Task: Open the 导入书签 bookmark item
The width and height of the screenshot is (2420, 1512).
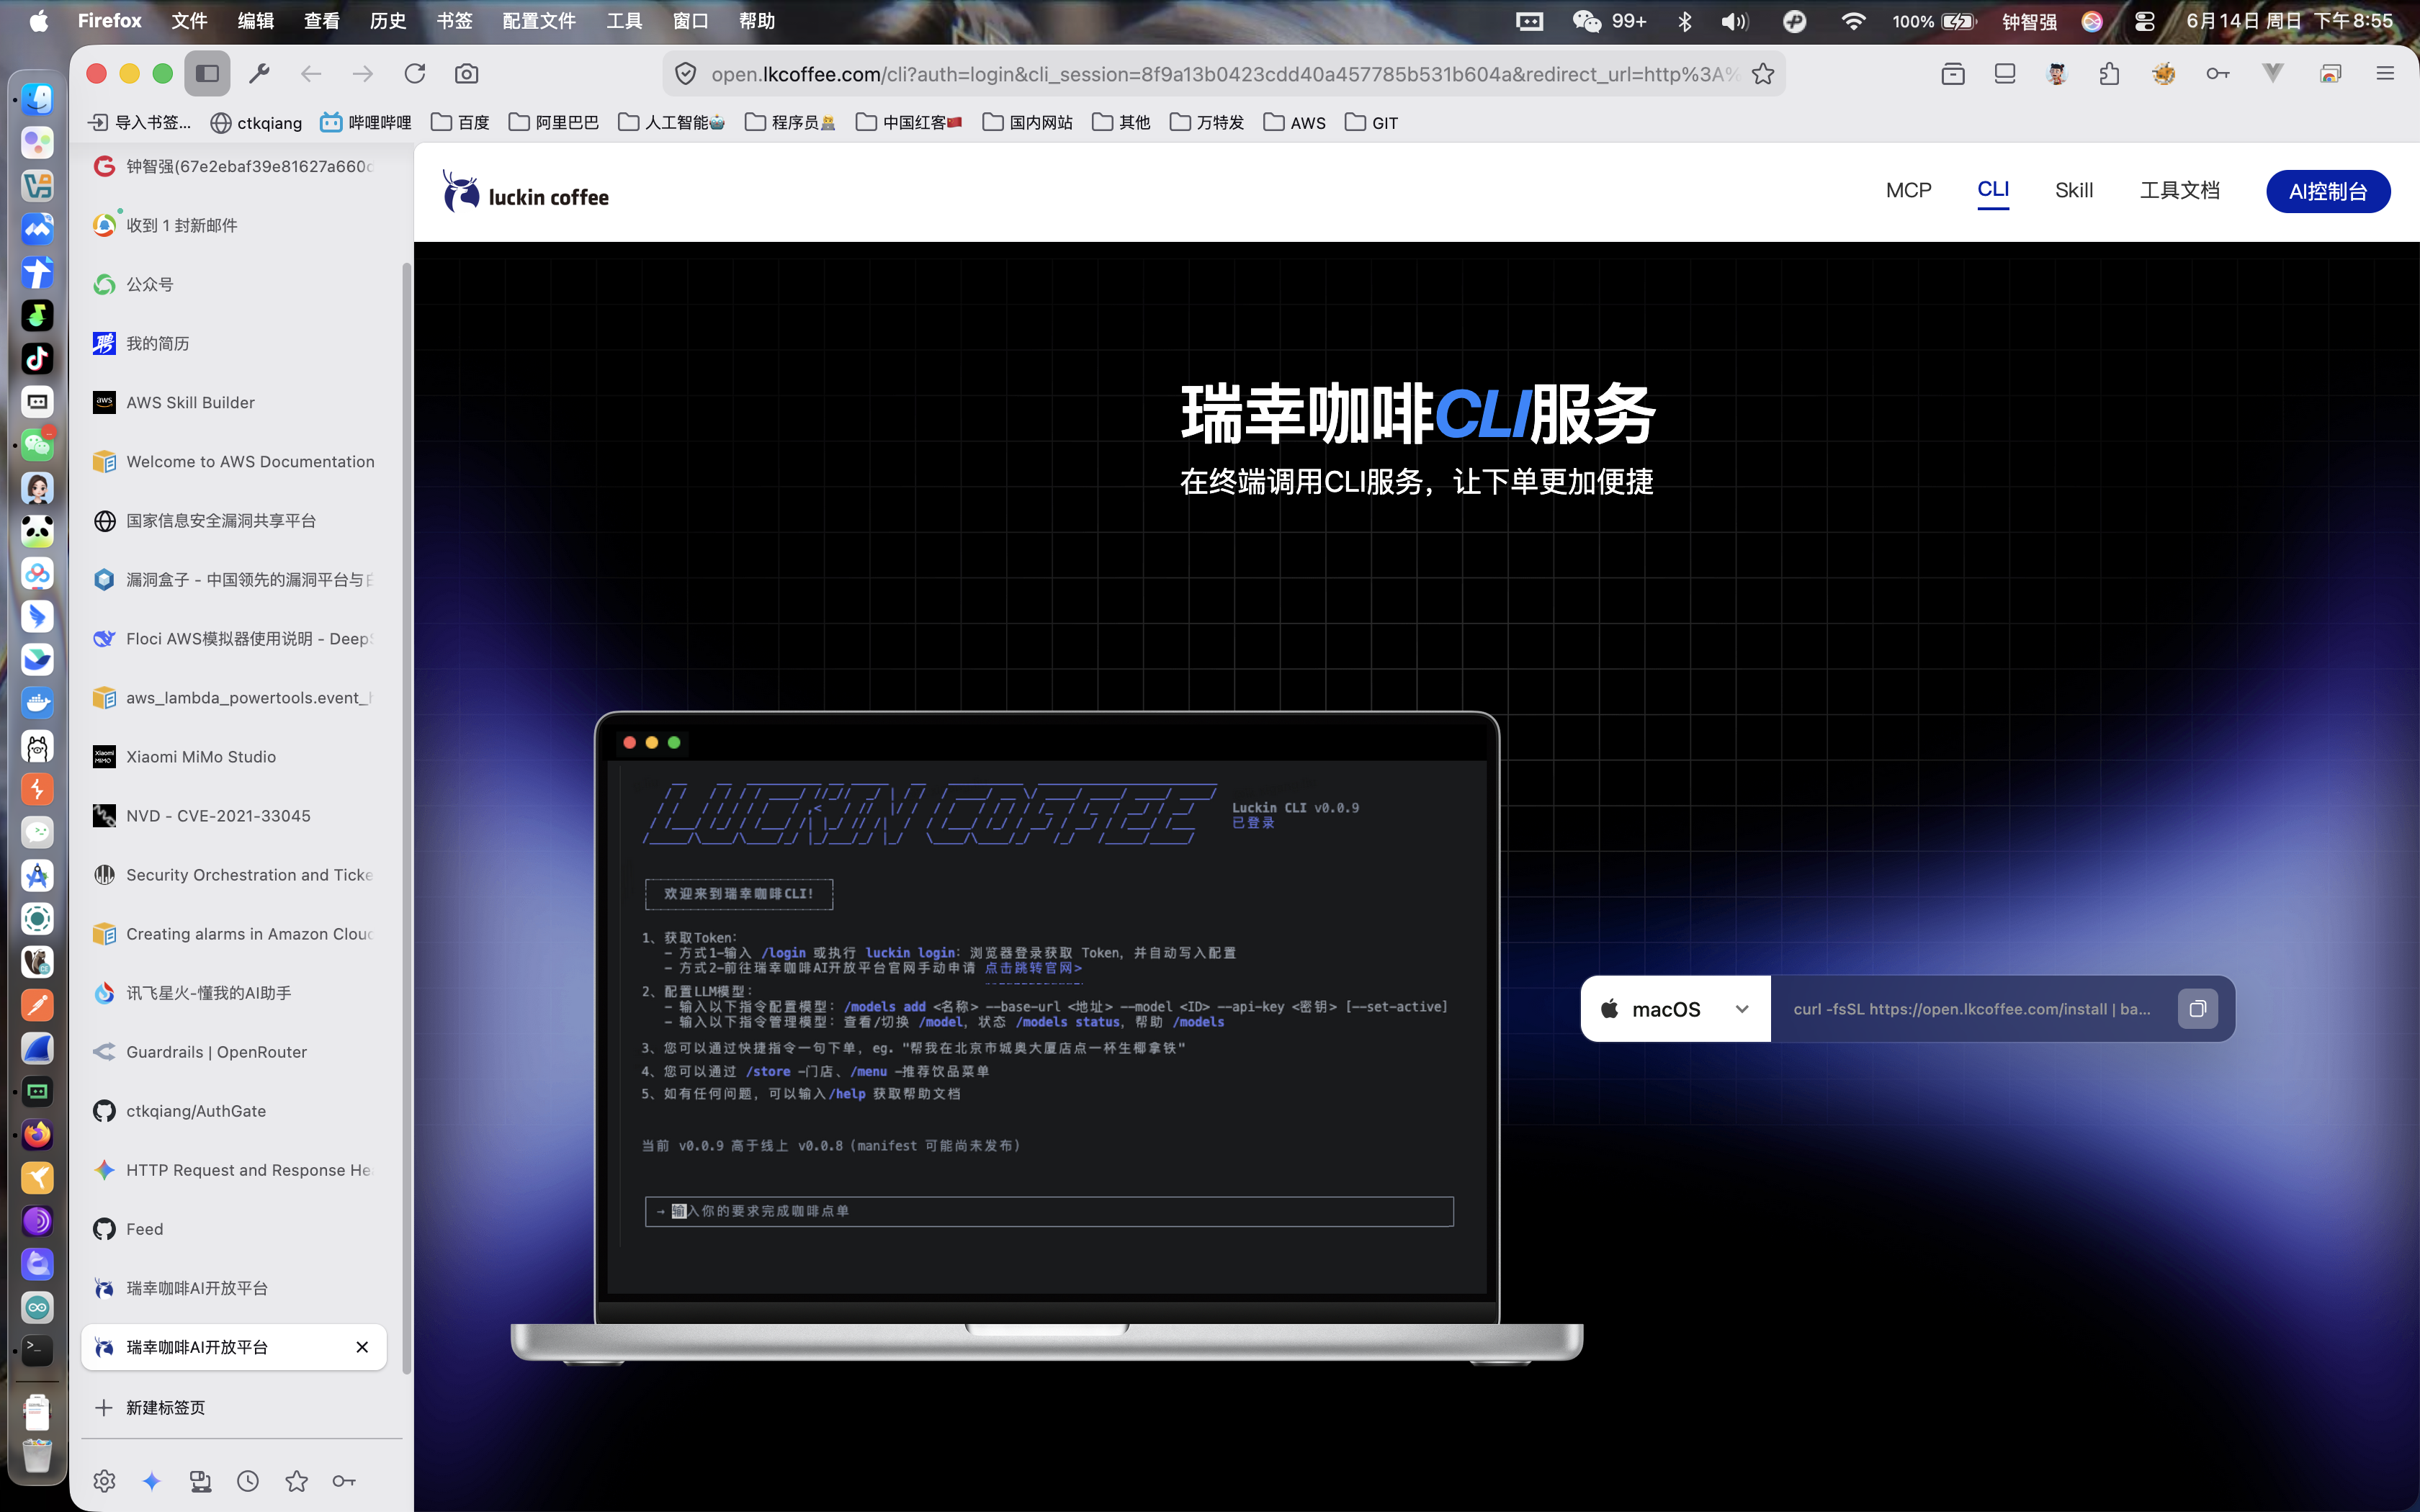Action: click(140, 122)
